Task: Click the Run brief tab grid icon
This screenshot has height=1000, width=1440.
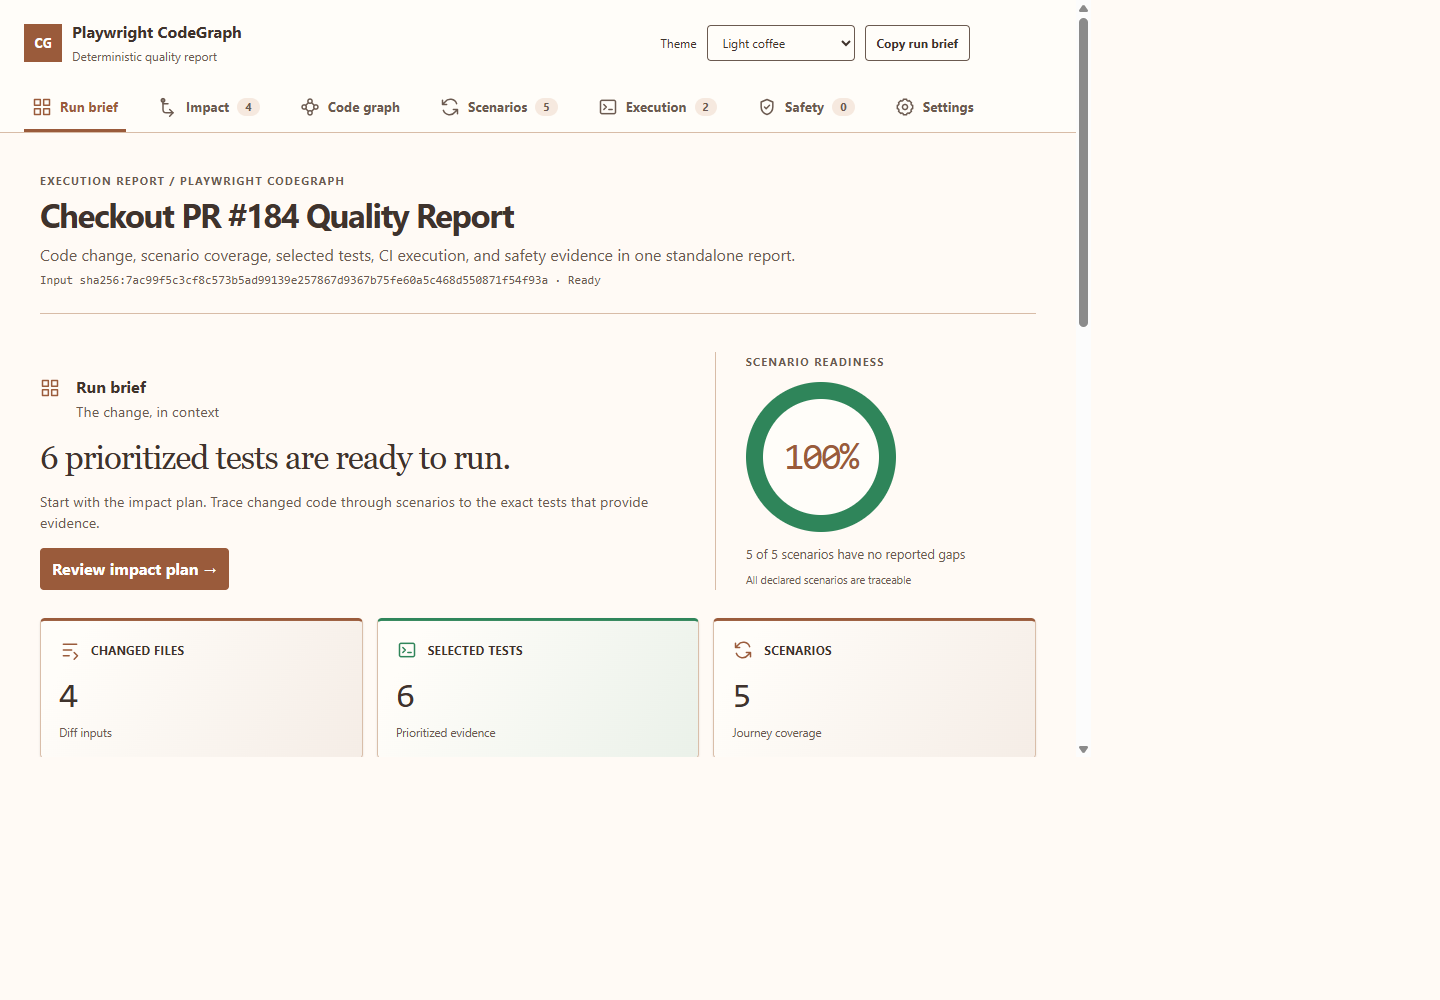Action: pos(42,107)
